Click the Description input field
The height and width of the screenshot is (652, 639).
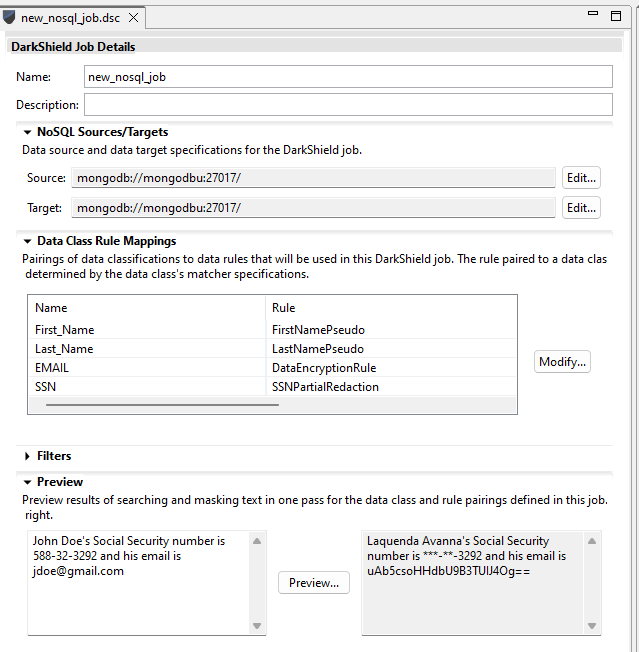(348, 105)
